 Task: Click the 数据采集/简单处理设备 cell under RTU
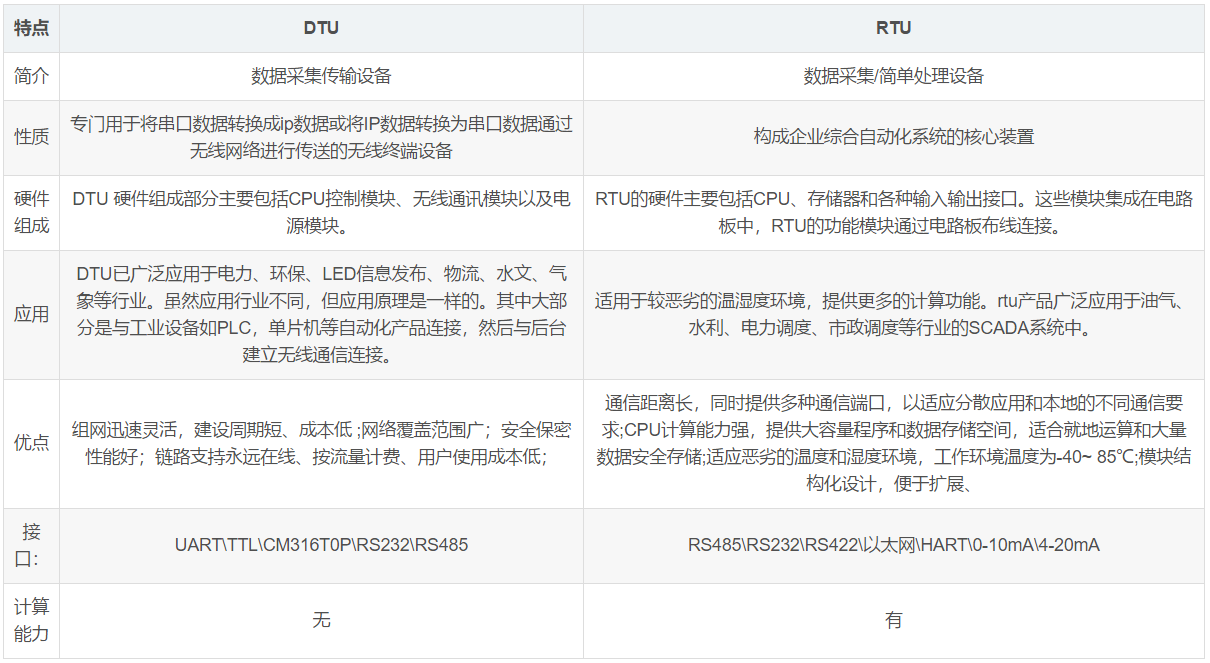click(893, 76)
